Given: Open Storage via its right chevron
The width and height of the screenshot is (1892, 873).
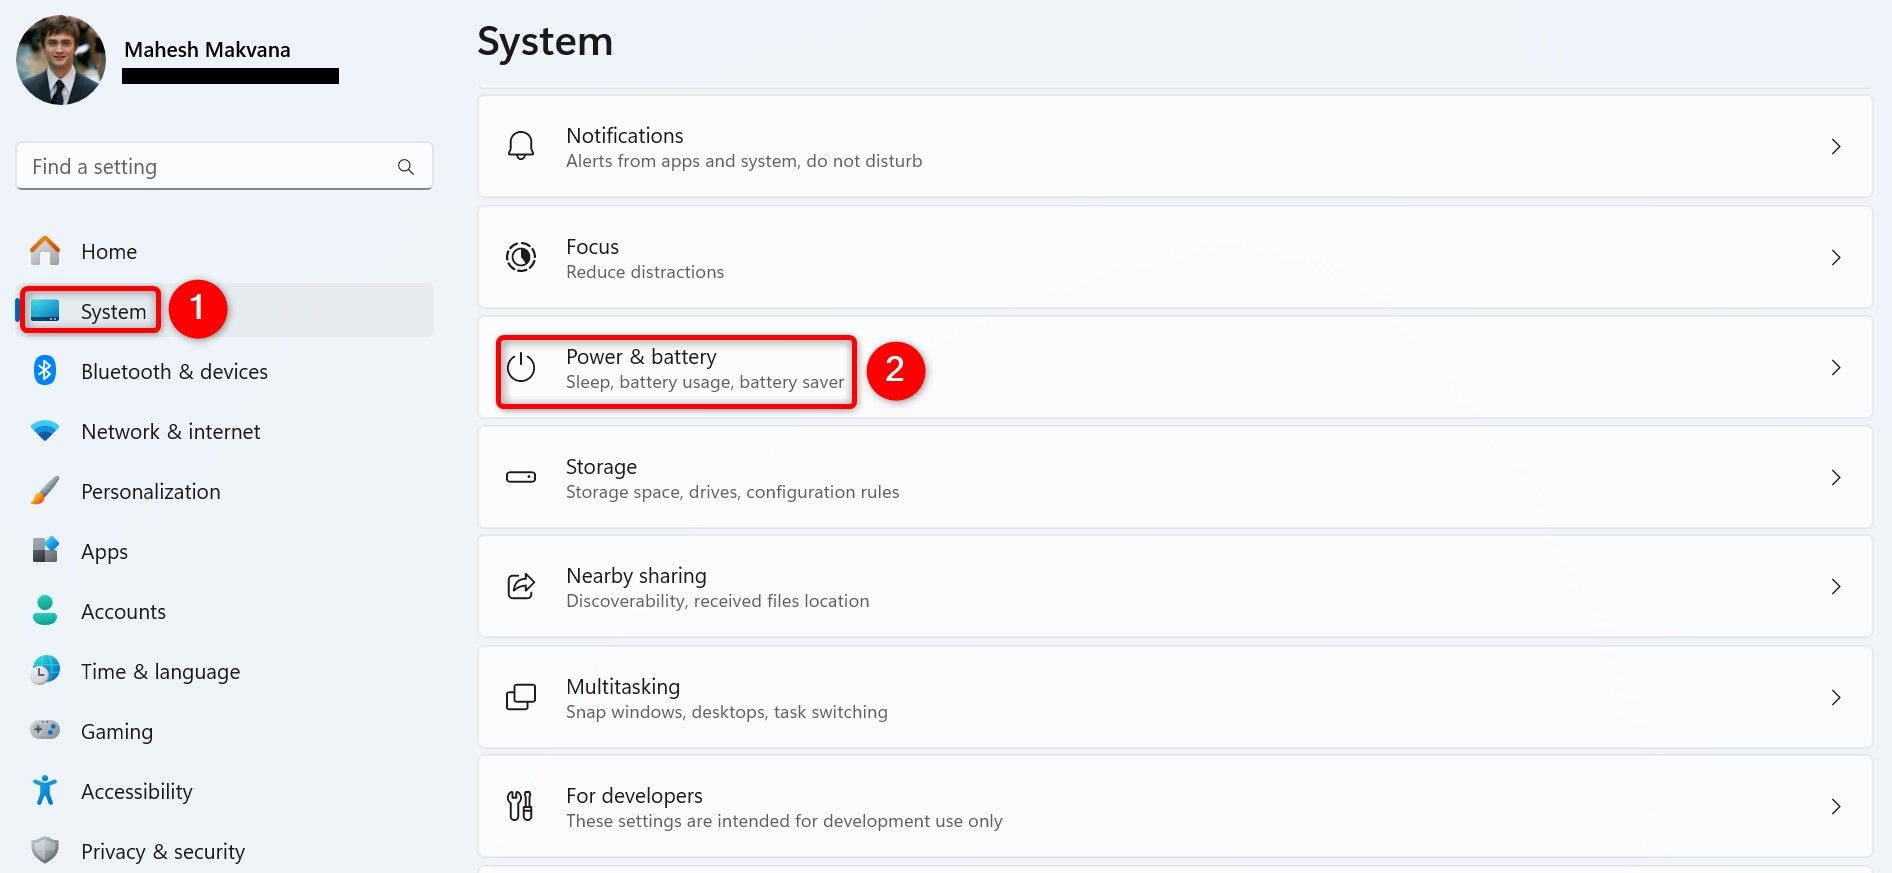Looking at the screenshot, I should coord(1836,477).
